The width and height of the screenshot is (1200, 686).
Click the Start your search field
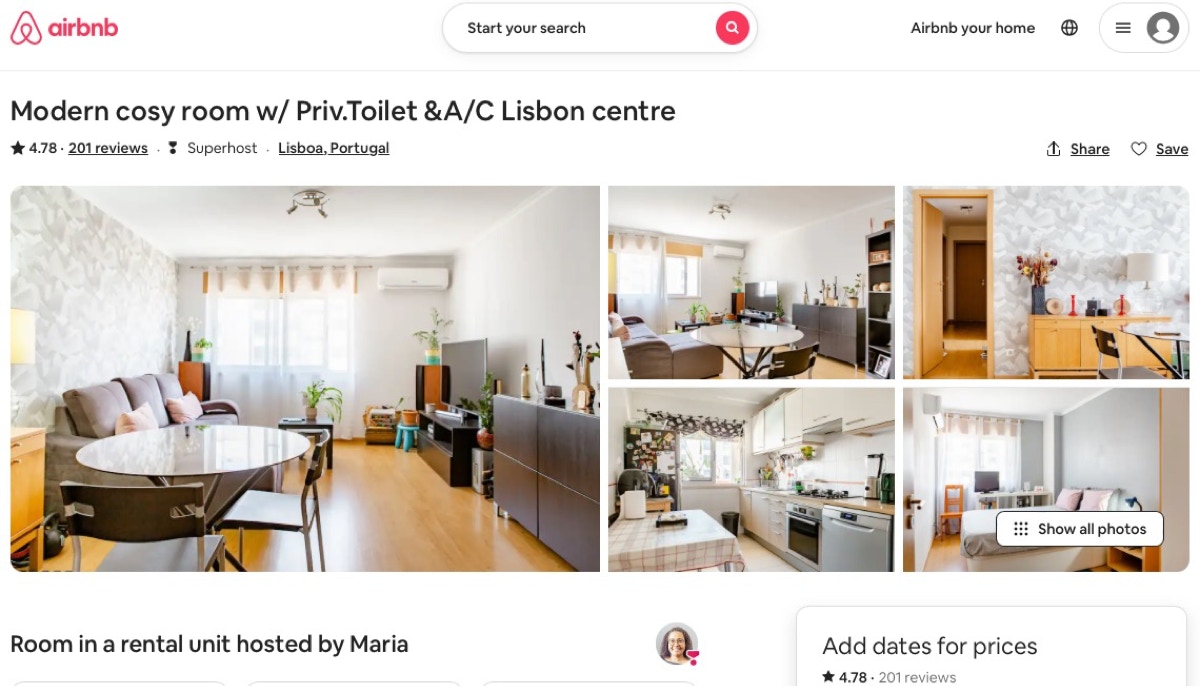(580, 28)
